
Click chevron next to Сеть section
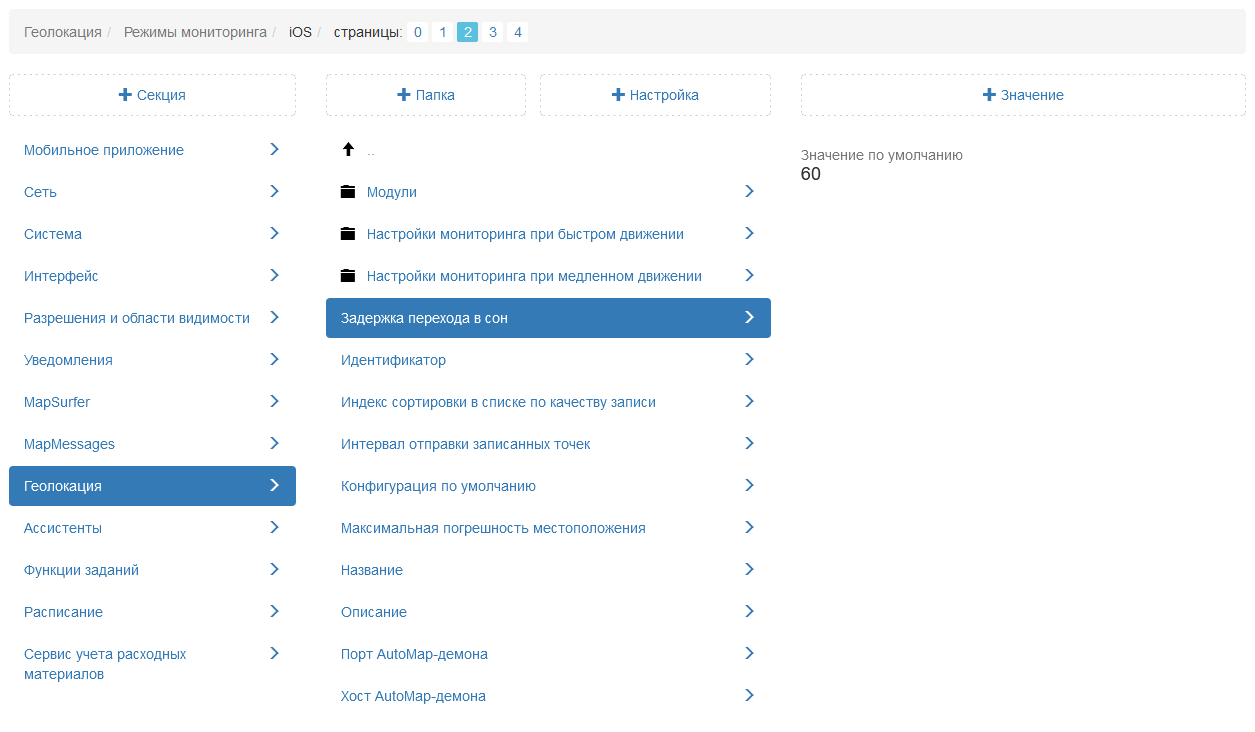[x=275, y=191]
